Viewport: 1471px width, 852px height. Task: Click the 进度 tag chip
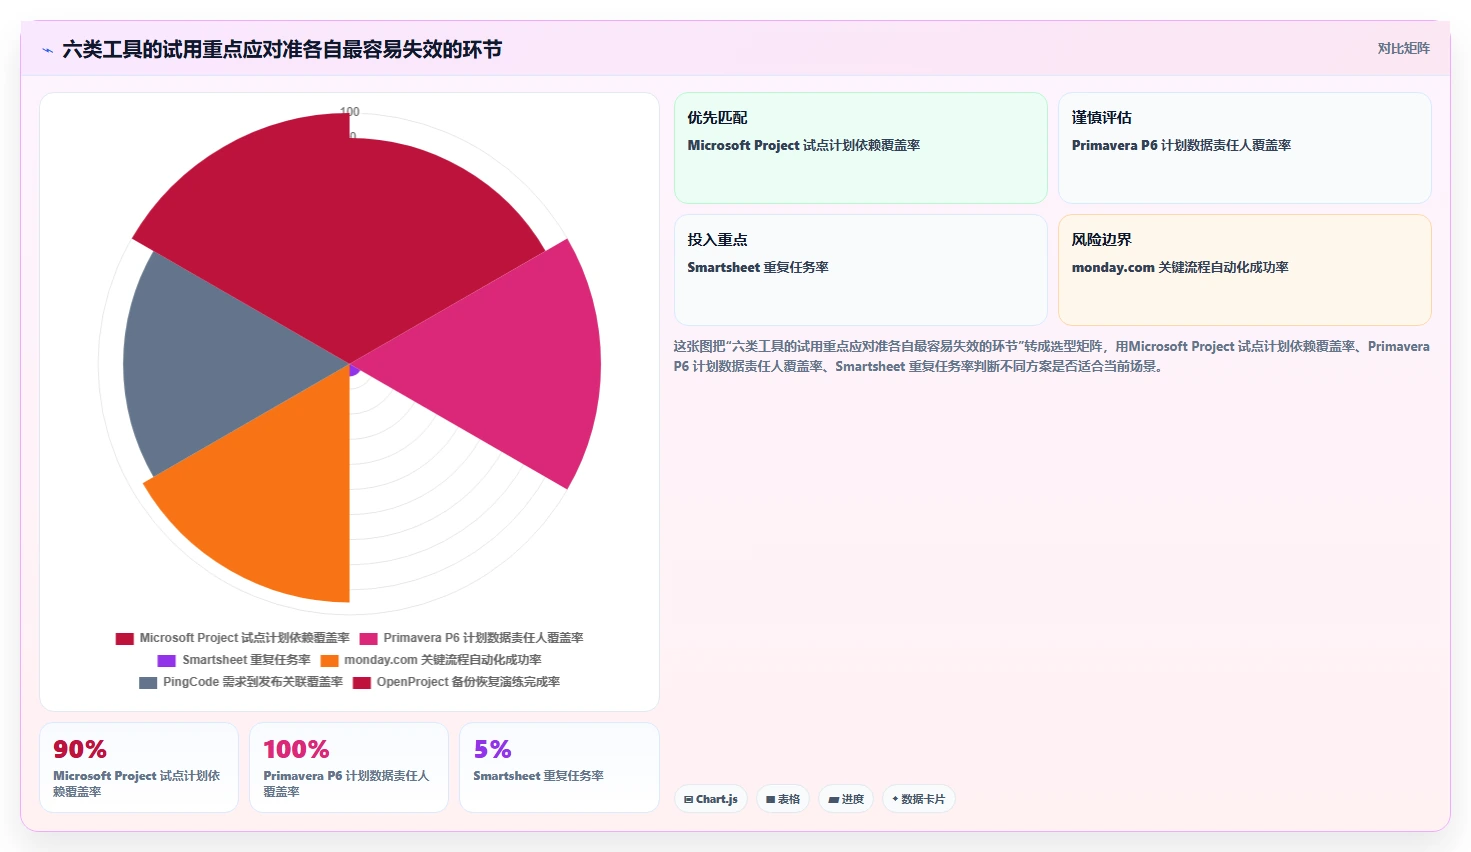(846, 799)
